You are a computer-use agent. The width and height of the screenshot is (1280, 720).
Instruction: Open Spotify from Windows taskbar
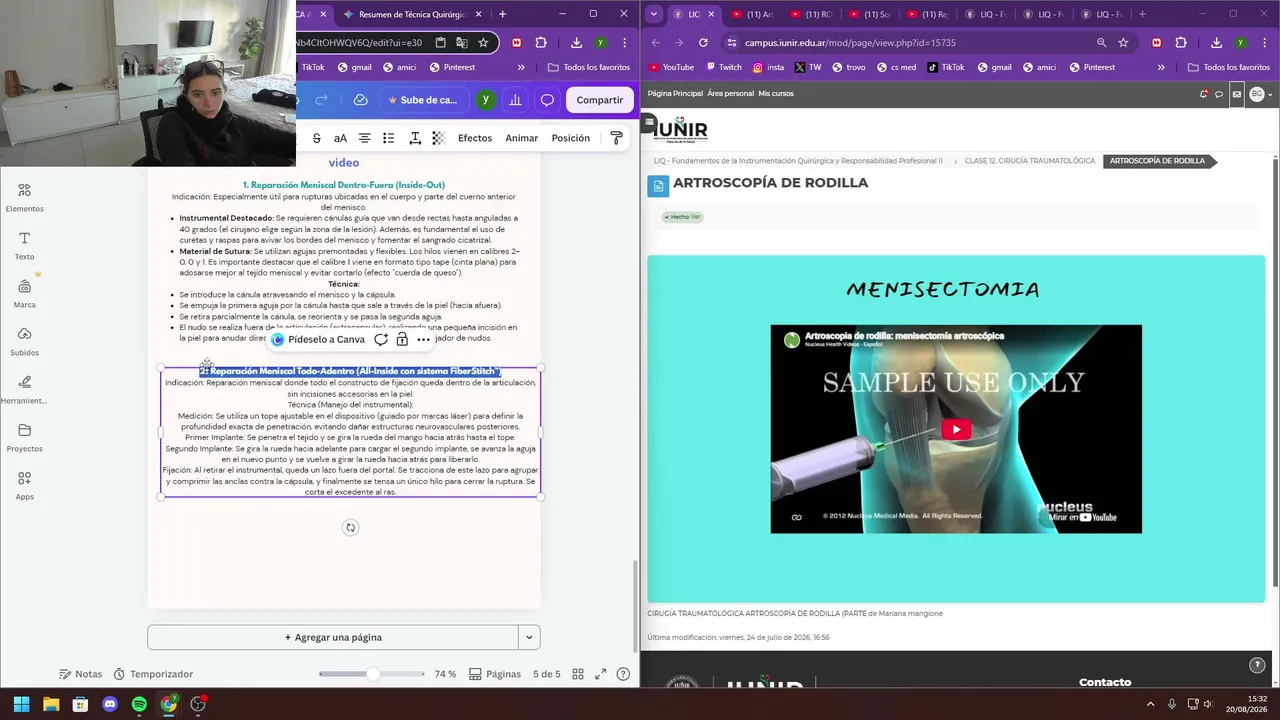139,704
